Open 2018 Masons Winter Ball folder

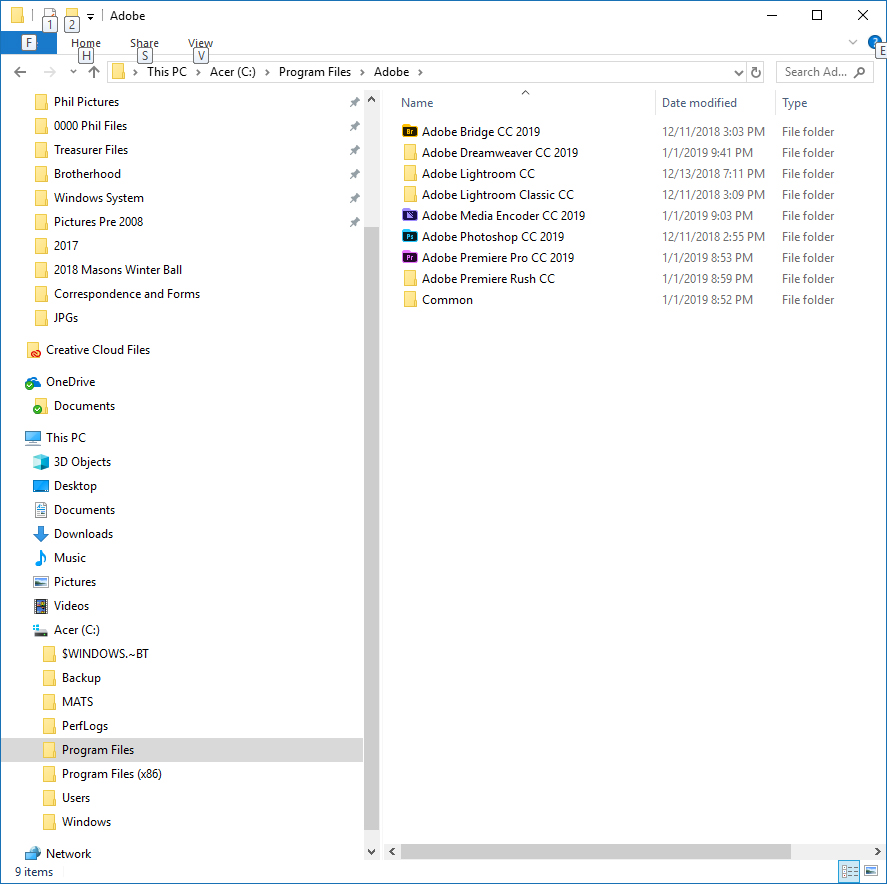(x=118, y=270)
